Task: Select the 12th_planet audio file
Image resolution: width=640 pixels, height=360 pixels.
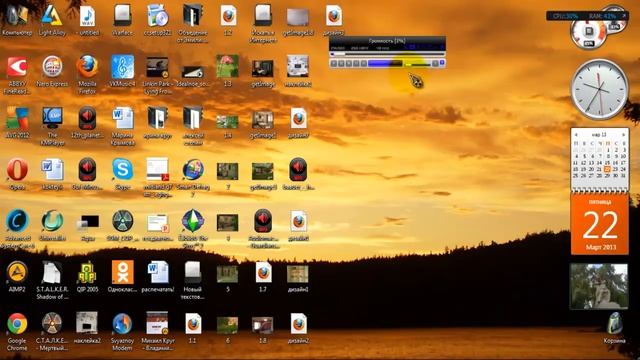Action: (x=87, y=122)
